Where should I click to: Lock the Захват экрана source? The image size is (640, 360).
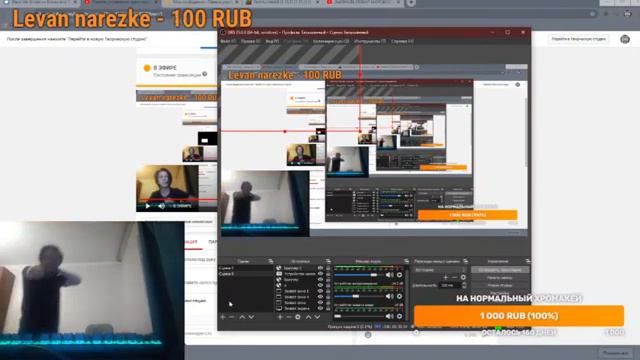coord(328,309)
